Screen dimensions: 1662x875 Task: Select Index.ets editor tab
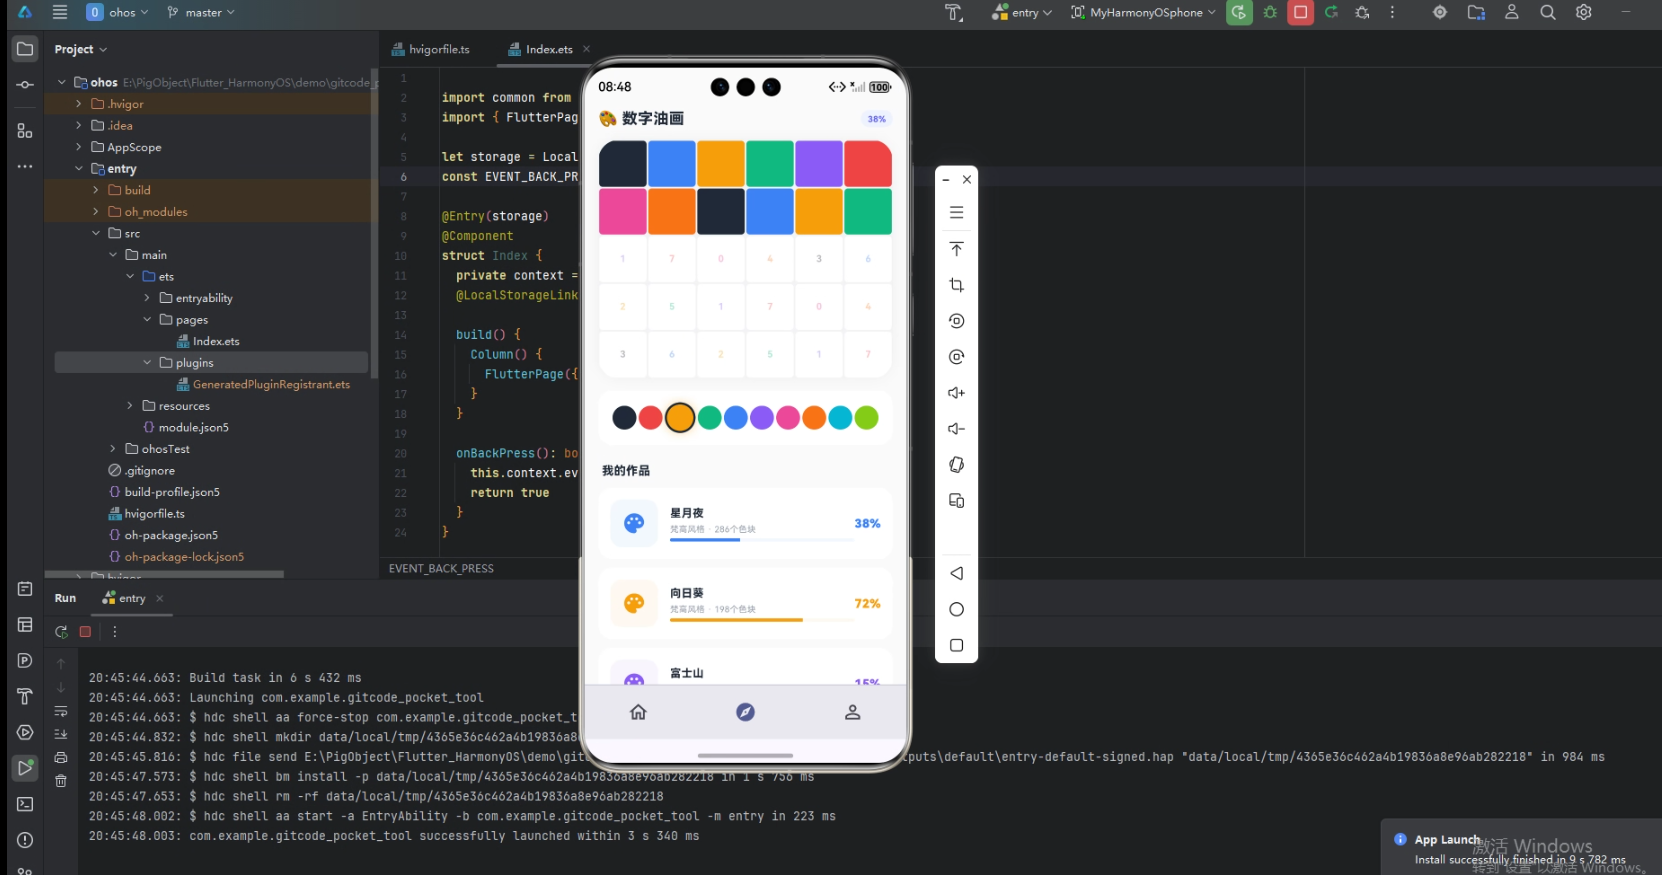[x=540, y=49]
